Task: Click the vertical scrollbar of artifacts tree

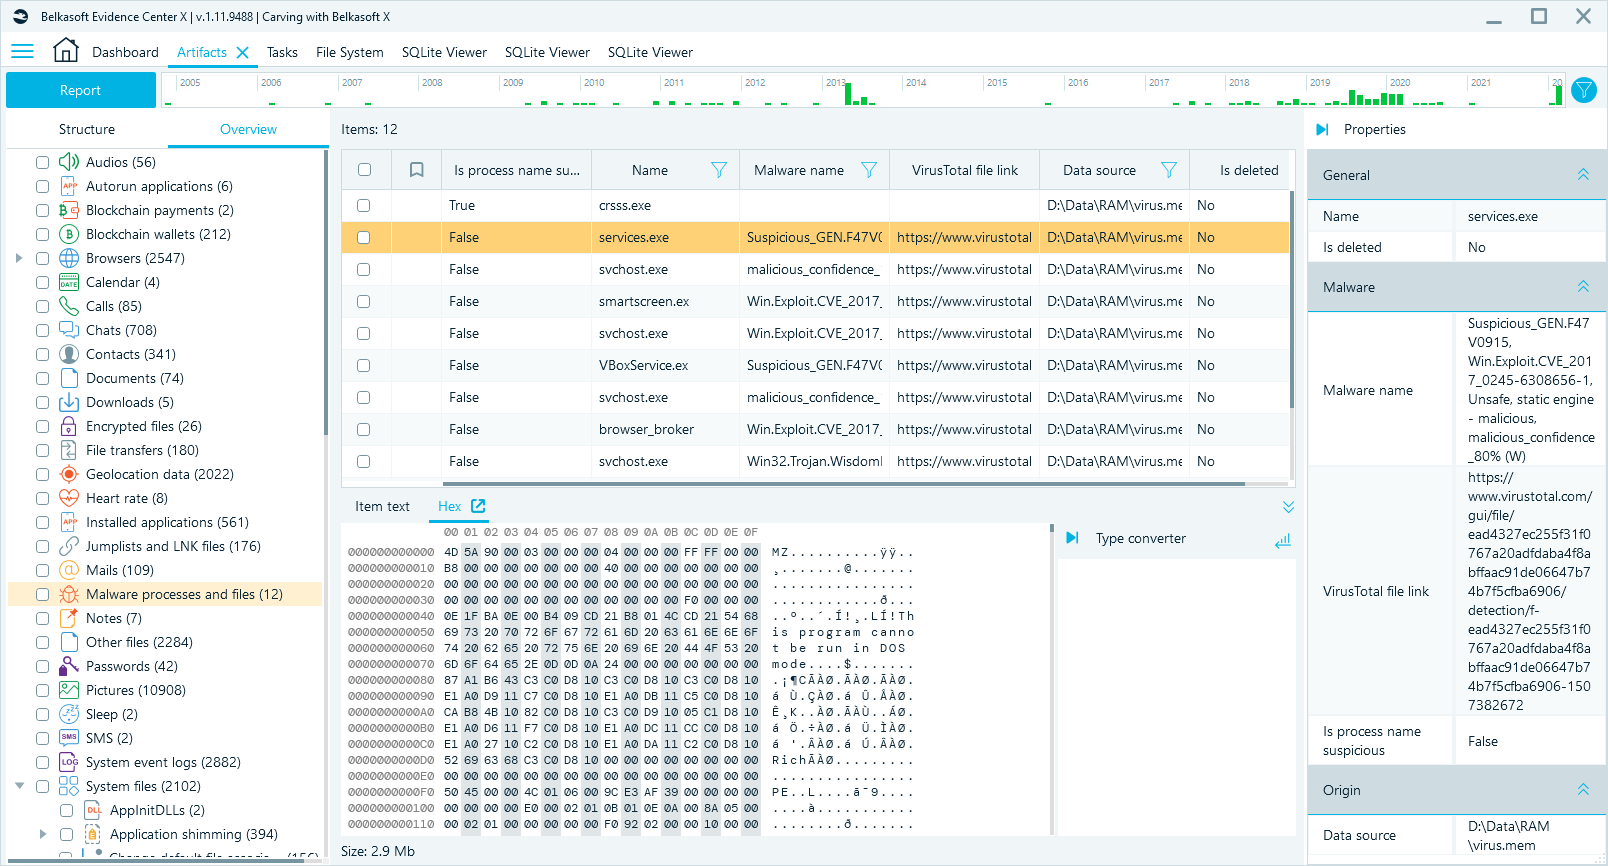Action: pyautogui.click(x=325, y=290)
